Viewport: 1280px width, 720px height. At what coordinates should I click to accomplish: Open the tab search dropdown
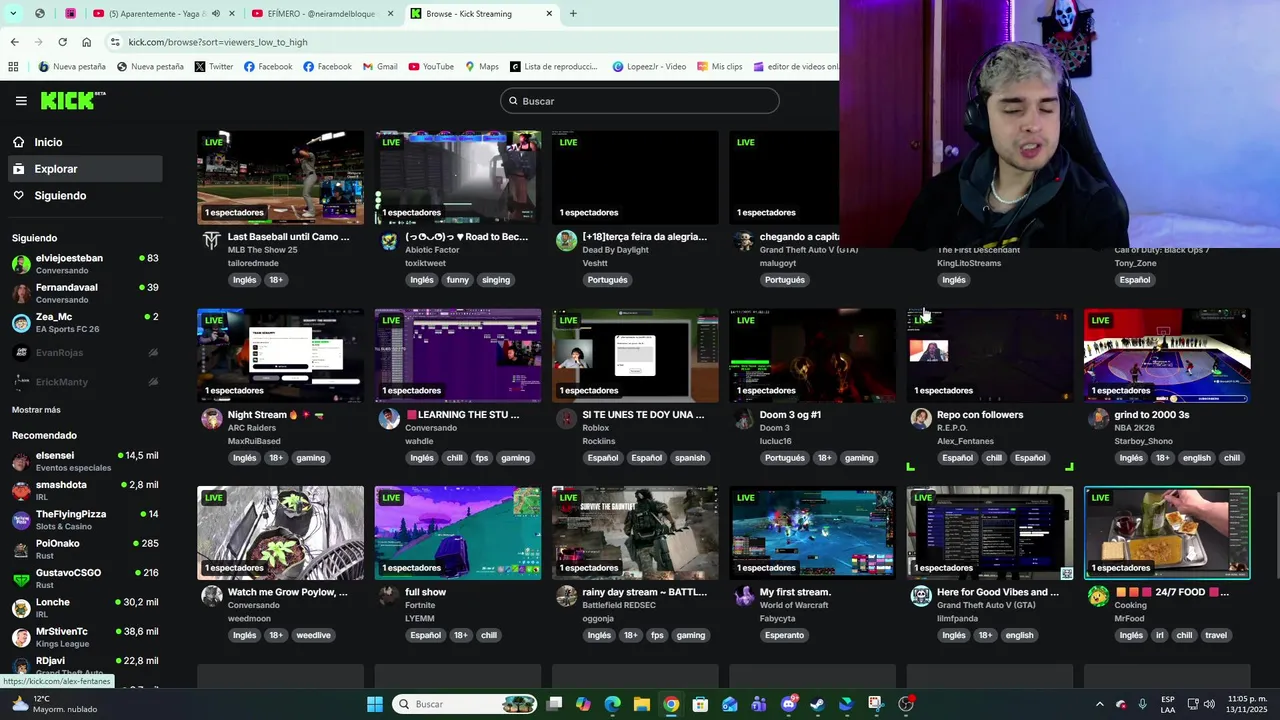pyautogui.click(x=12, y=14)
